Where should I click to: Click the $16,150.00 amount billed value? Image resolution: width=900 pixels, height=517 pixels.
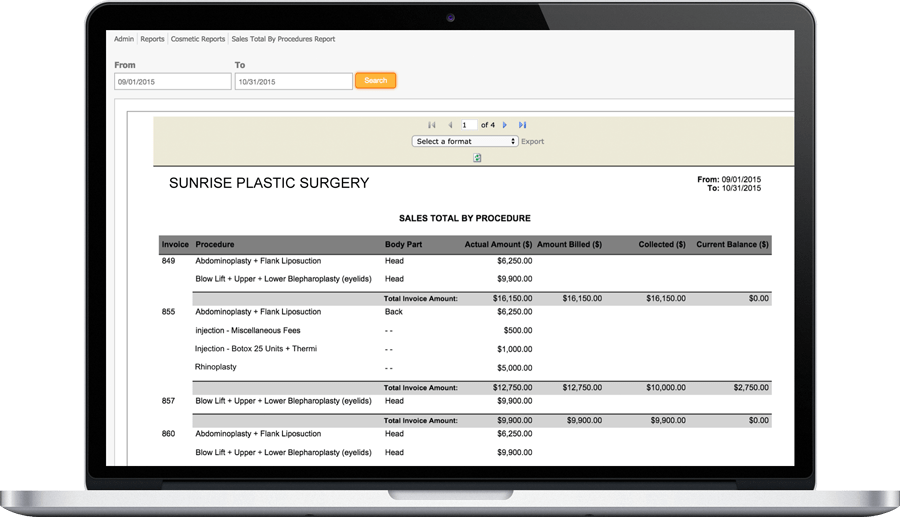pos(582,298)
